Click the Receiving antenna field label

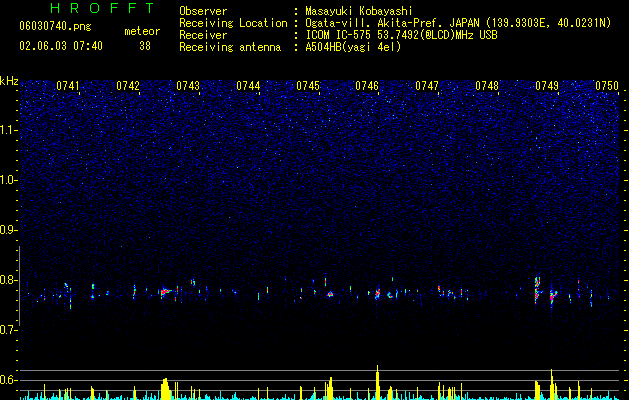(230, 47)
